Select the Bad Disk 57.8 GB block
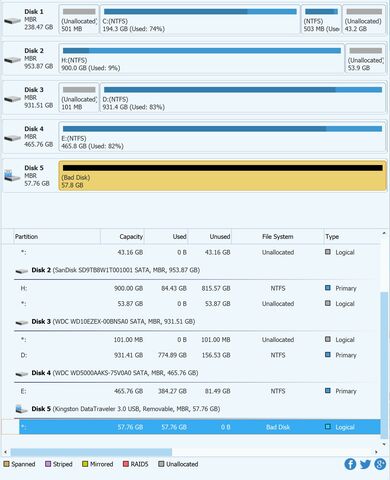Image resolution: width=390 pixels, height=480 pixels. (222, 176)
